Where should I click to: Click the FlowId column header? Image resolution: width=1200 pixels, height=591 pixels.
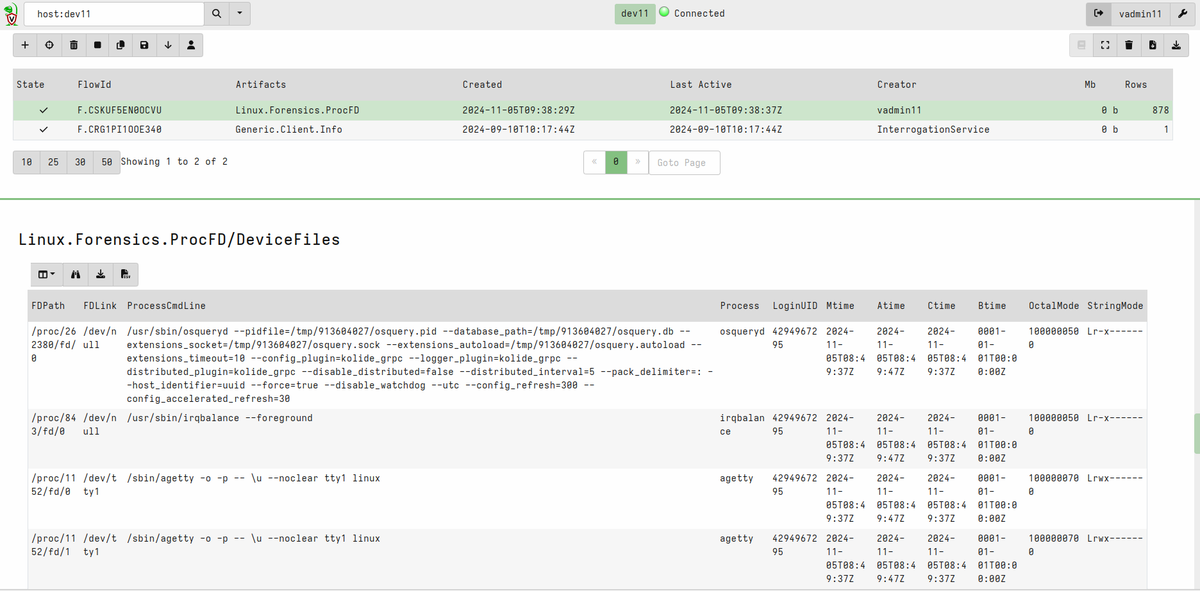94,85
